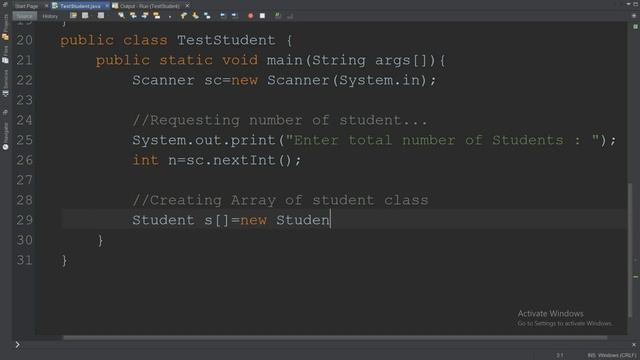Click the cursor position status entry

pyautogui.click(x=560, y=355)
